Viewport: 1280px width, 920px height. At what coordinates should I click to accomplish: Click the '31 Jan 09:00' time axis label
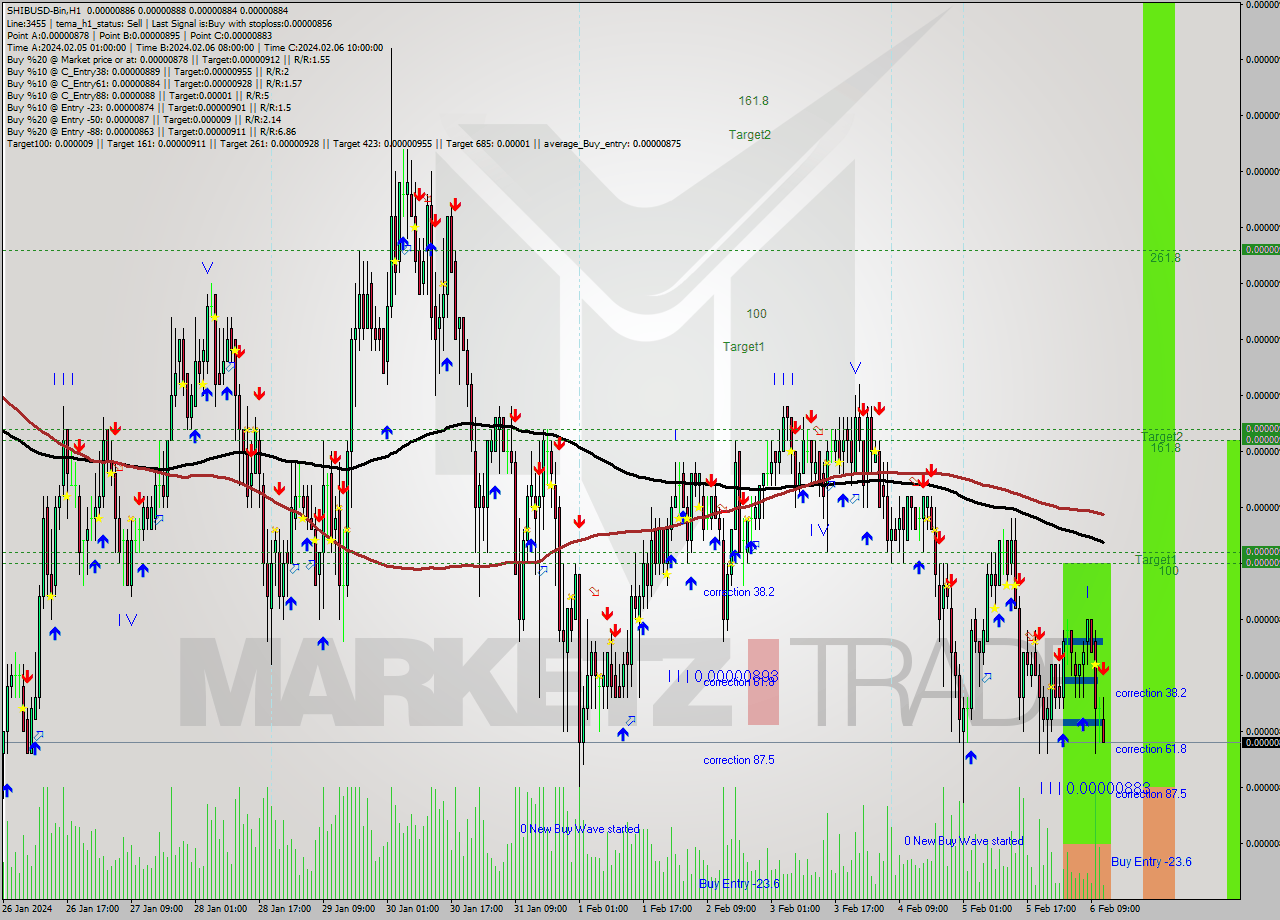(541, 909)
